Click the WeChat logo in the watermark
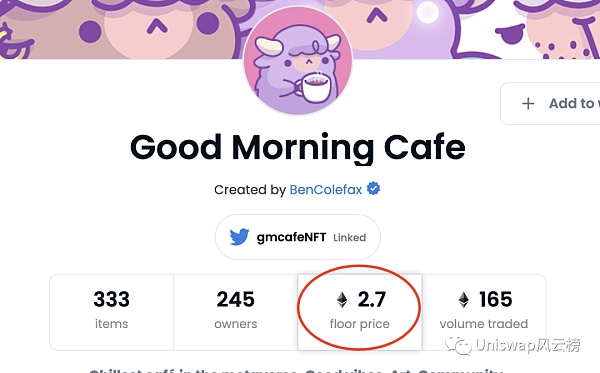600x373 pixels. [458, 345]
